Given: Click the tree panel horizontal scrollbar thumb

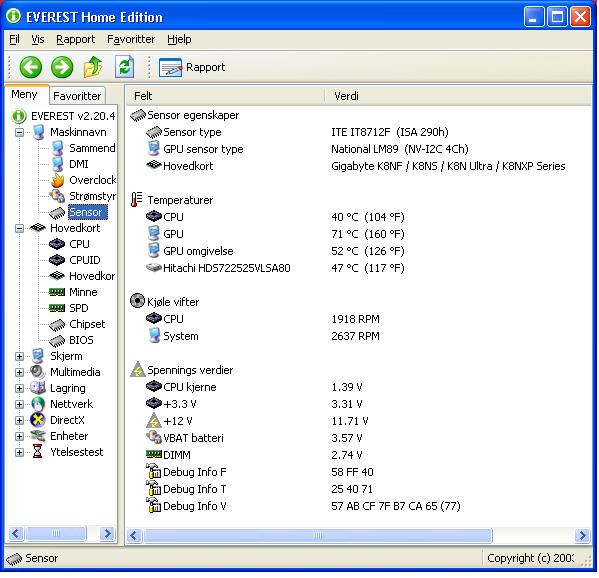Looking at the screenshot, I should click(56, 533).
